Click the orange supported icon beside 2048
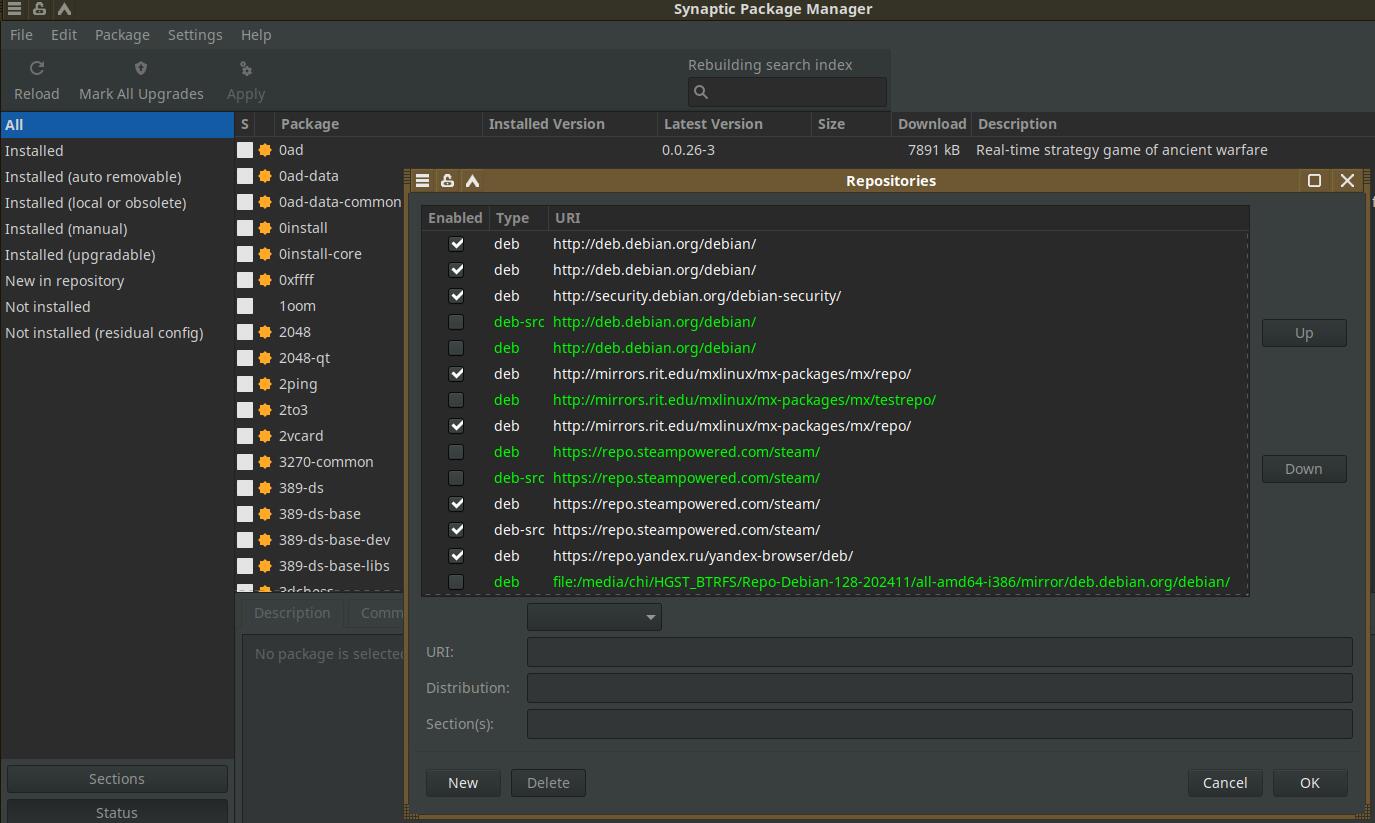 pyautogui.click(x=265, y=332)
